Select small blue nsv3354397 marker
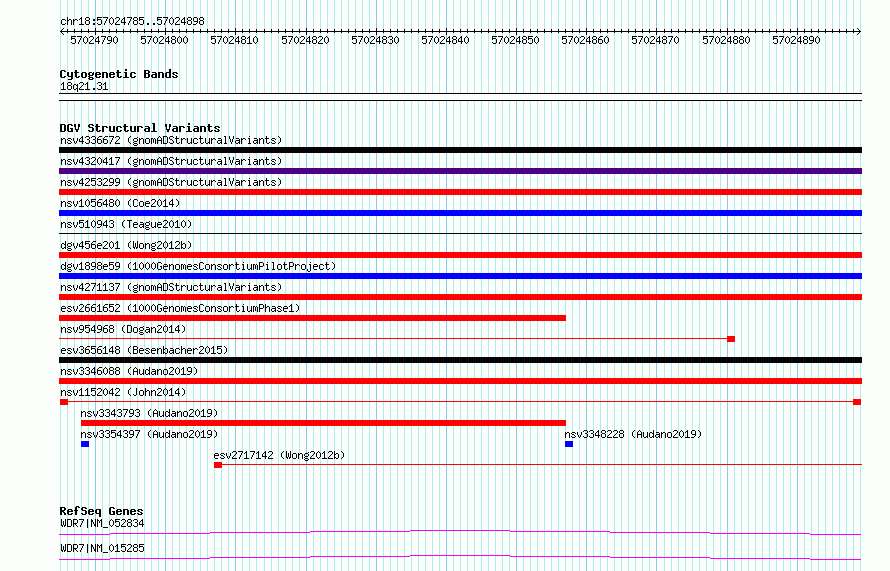Viewport: 890px width, 571px height. pos(85,444)
